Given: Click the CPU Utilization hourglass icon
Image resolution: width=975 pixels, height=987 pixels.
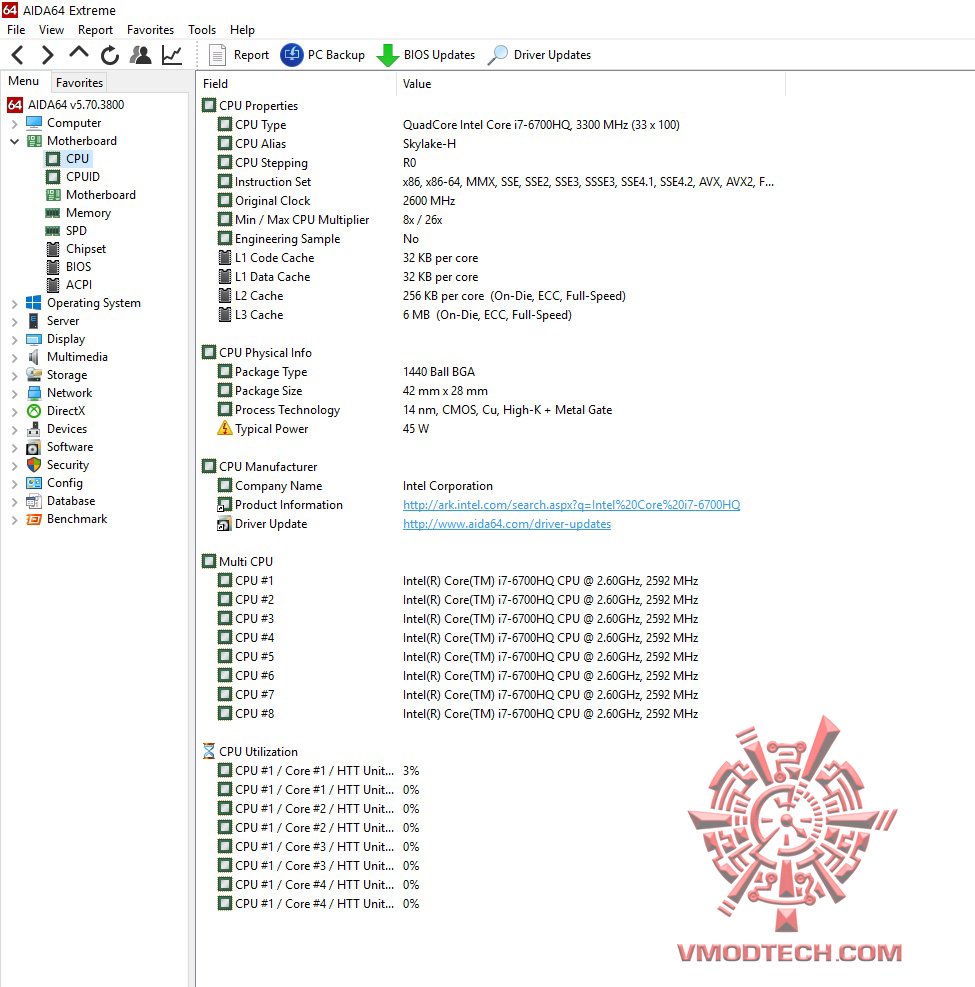Looking at the screenshot, I should pos(209,752).
